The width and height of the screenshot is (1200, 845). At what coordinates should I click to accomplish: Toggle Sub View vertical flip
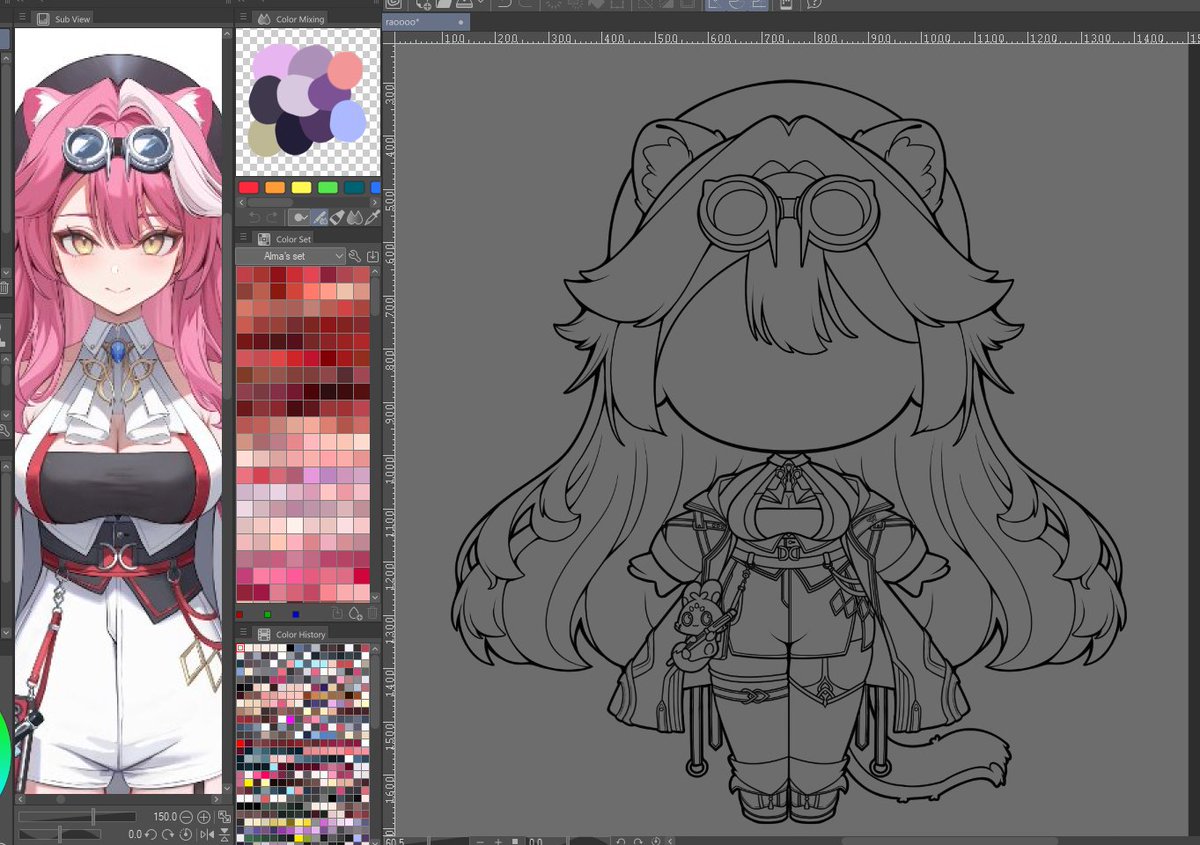click(x=224, y=834)
